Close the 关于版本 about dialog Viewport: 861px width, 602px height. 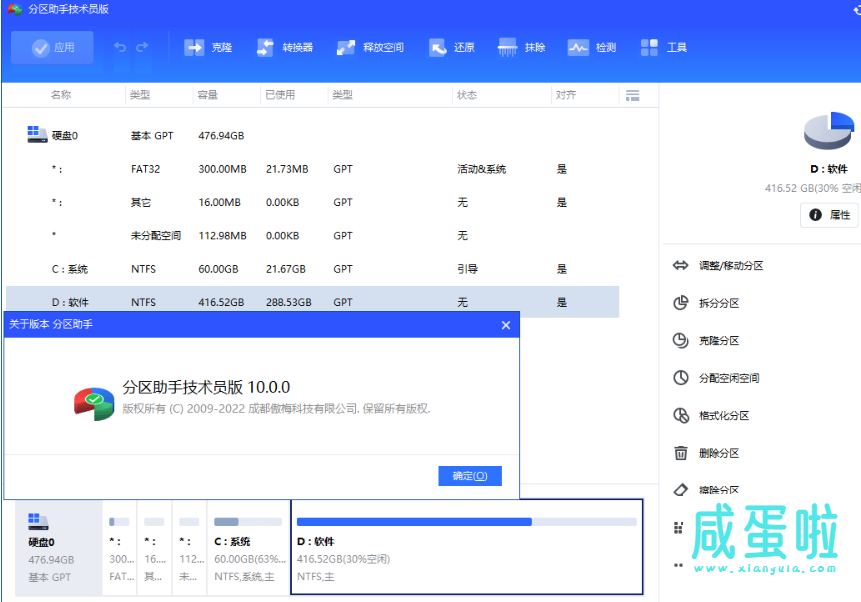click(506, 325)
